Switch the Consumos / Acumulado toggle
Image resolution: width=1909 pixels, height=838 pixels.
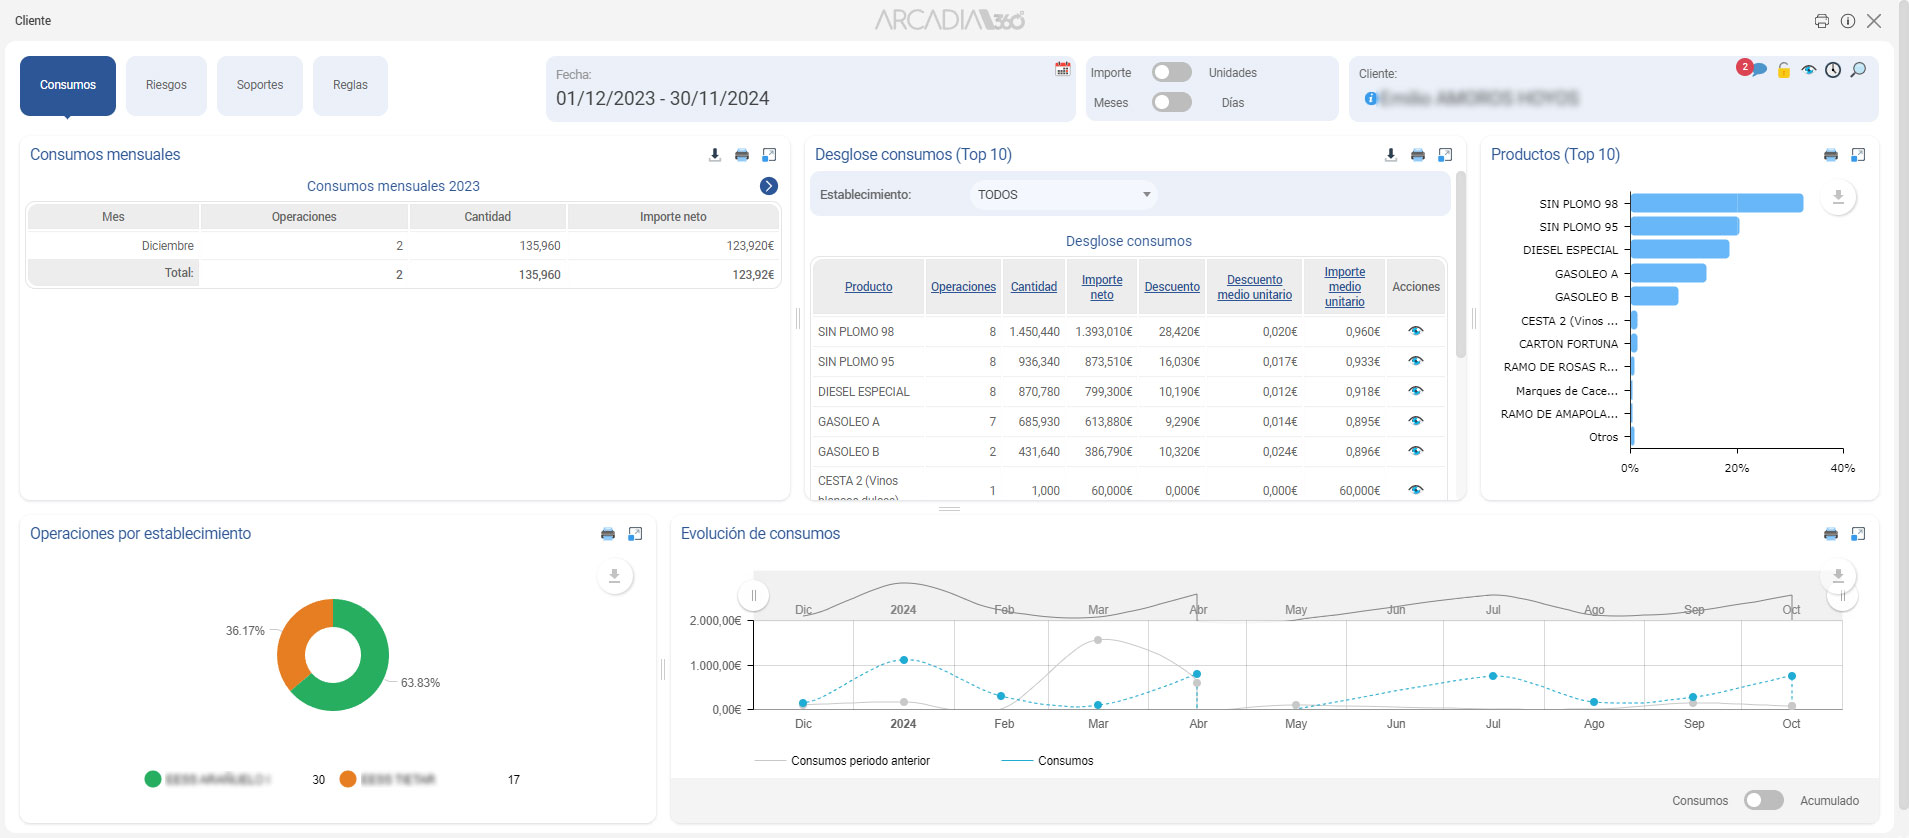click(x=1763, y=800)
